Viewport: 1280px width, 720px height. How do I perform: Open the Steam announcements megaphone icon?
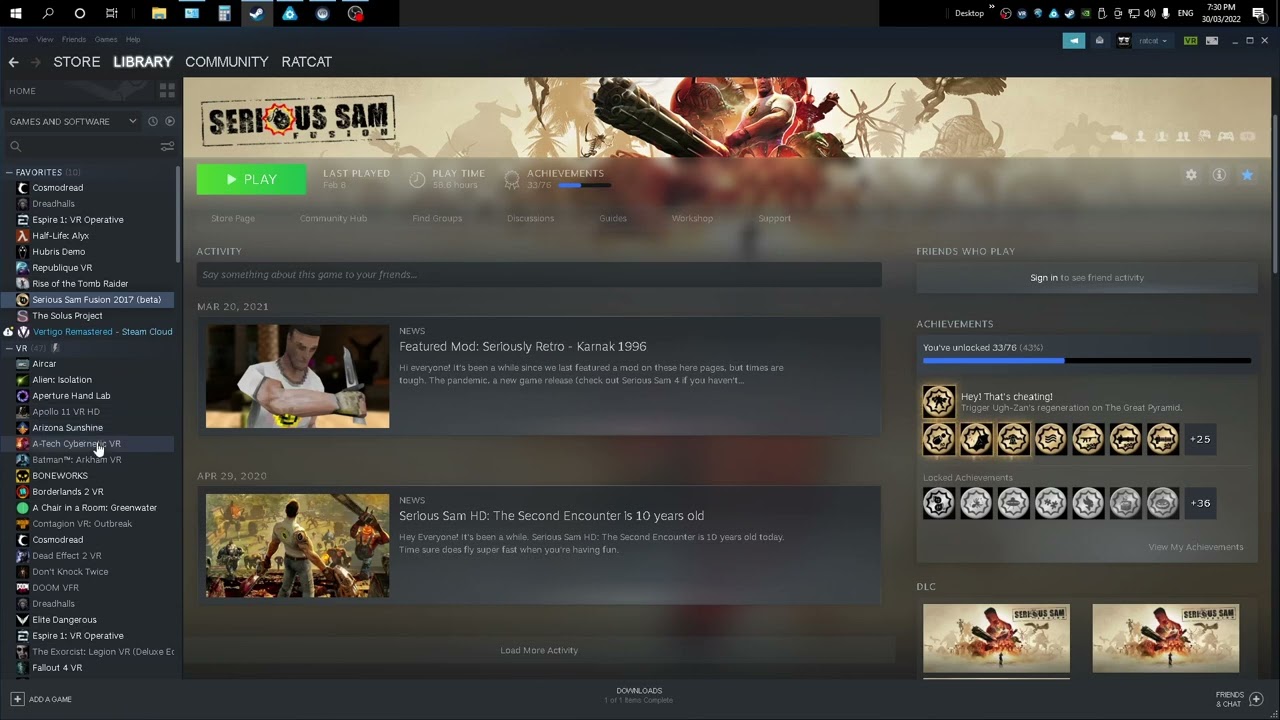(x=1073, y=41)
